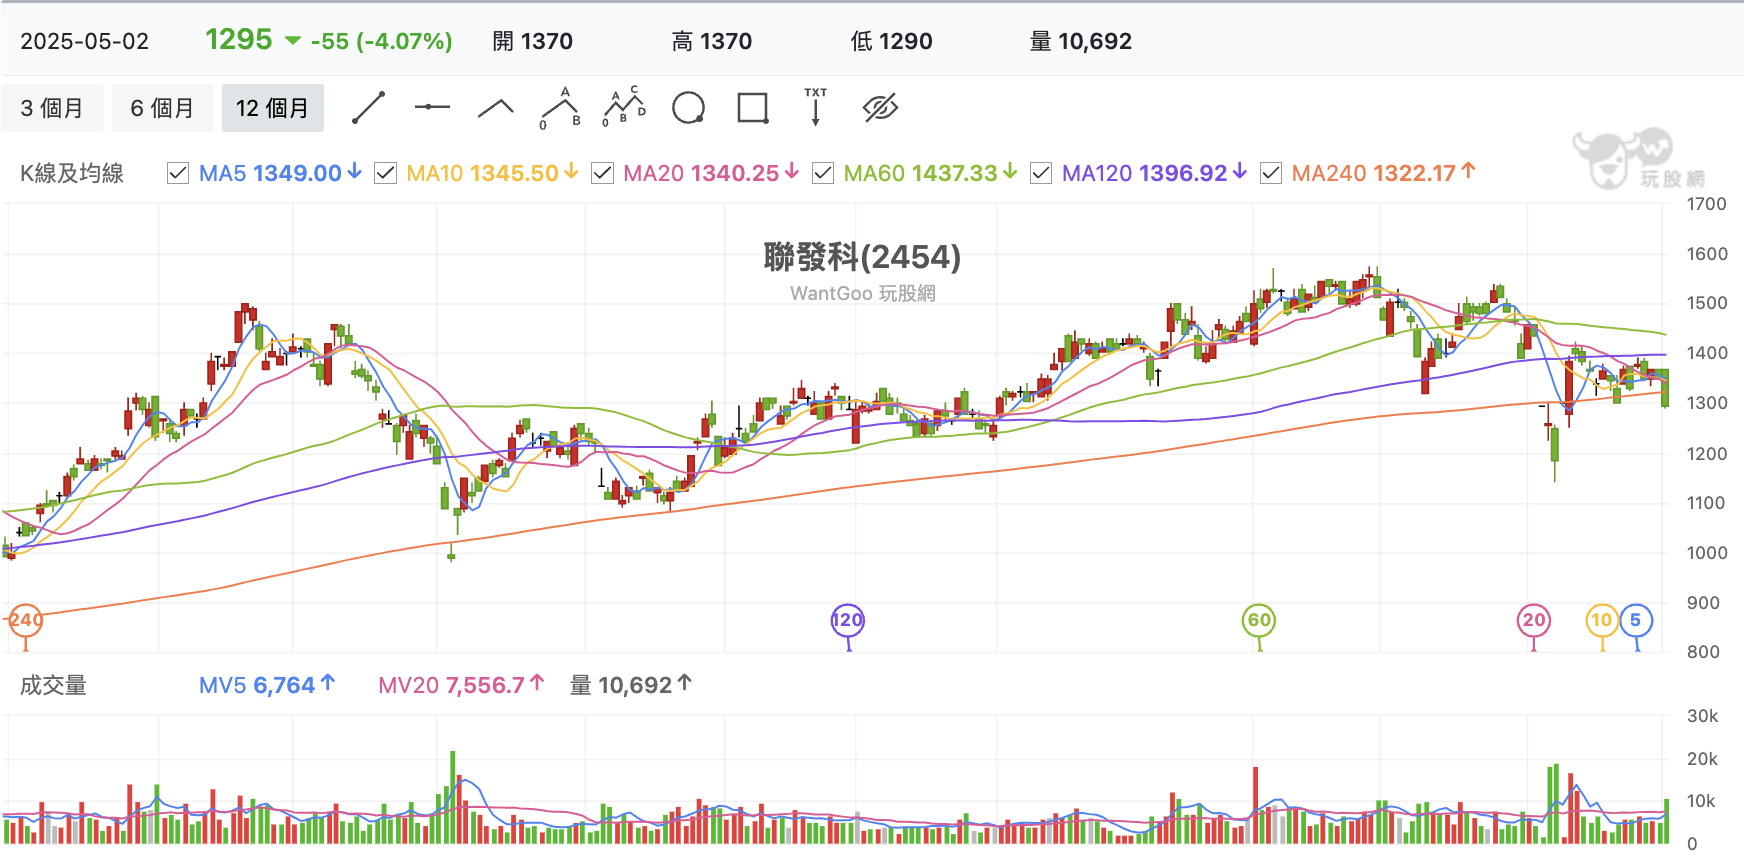The image size is (1744, 860).
Task: Click the orange 240 MA marker
Action: pos(25,620)
